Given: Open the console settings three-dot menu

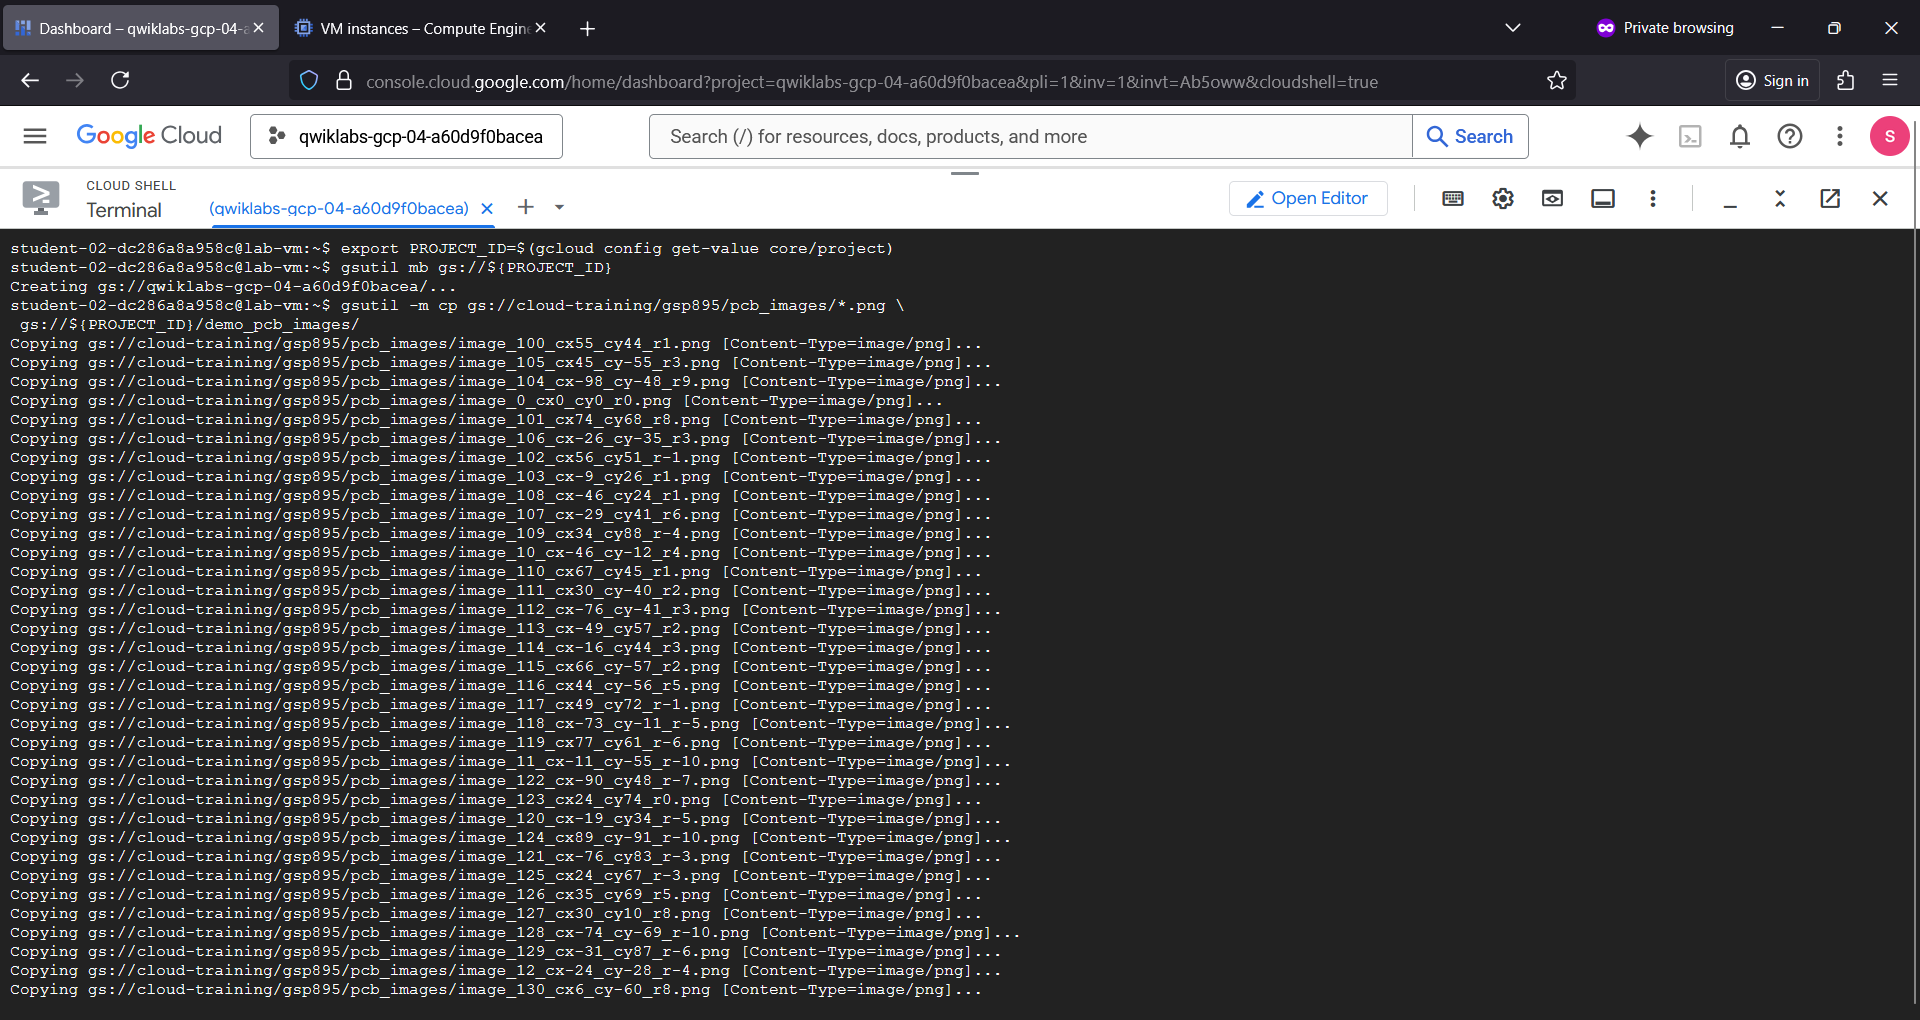Looking at the screenshot, I should (x=1840, y=136).
